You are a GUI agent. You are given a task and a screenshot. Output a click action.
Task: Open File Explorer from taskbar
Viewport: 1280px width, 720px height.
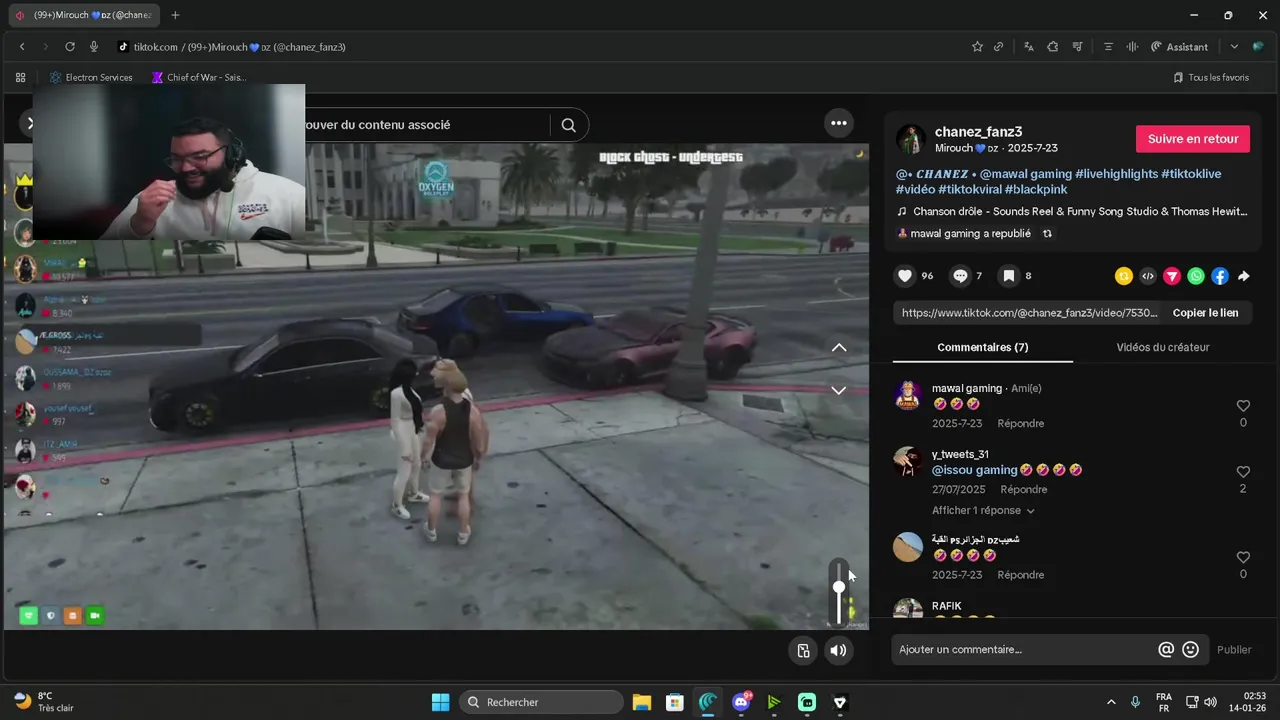click(x=642, y=702)
